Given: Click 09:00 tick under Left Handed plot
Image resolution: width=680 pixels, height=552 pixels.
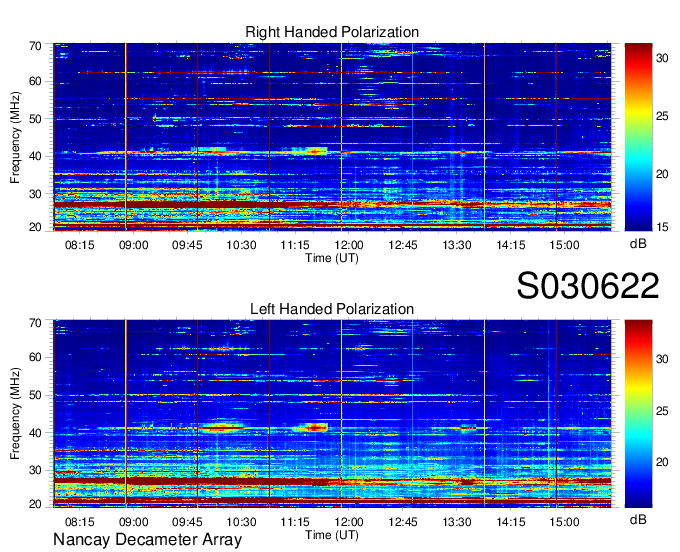Looking at the screenshot, I should (134, 522).
